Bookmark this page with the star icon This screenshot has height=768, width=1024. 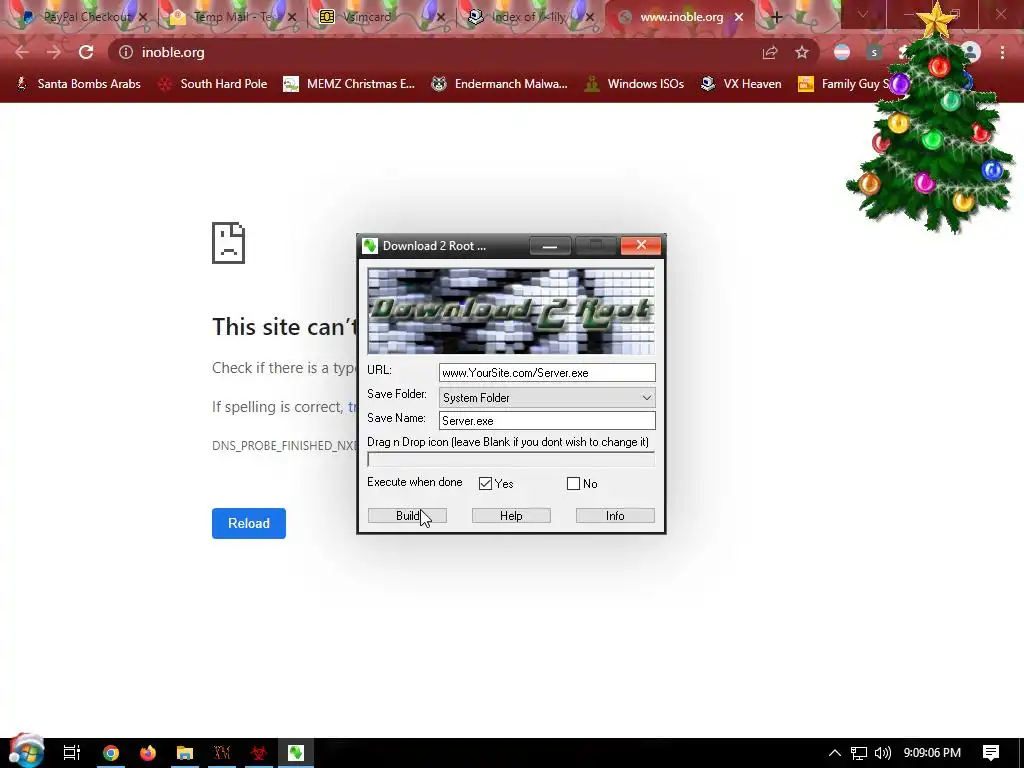802,52
